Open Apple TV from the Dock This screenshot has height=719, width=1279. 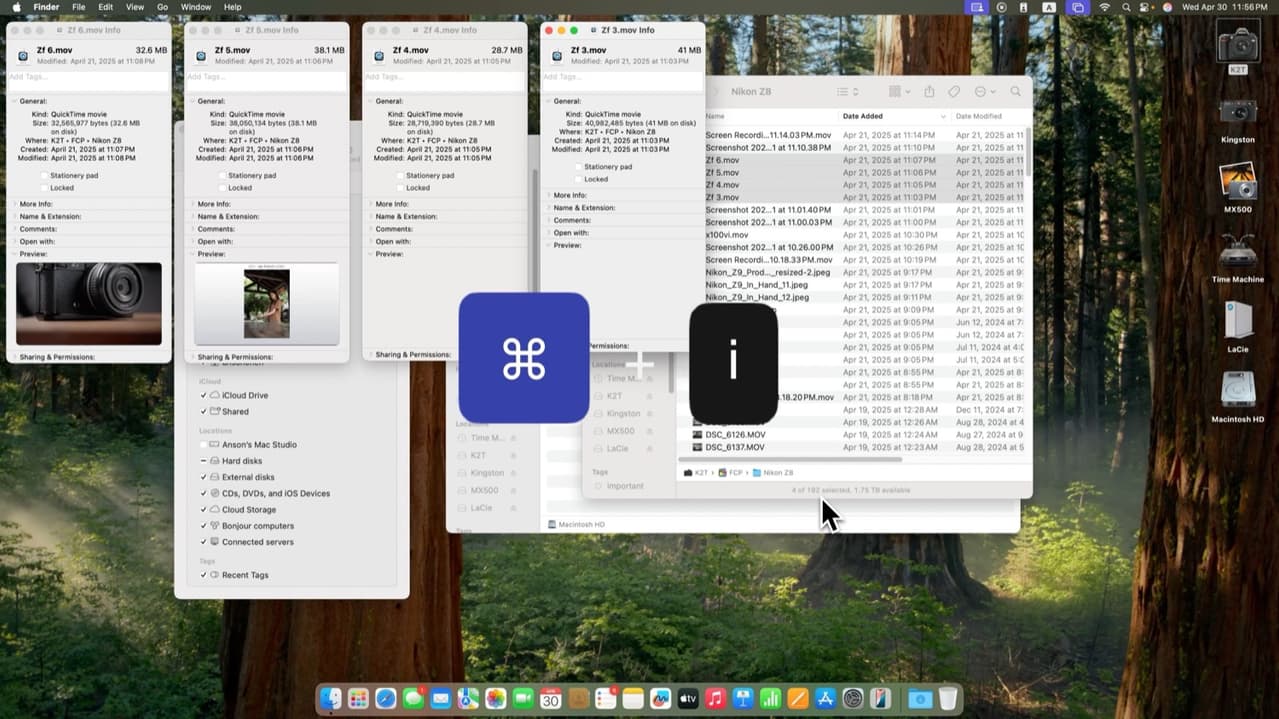(x=688, y=699)
